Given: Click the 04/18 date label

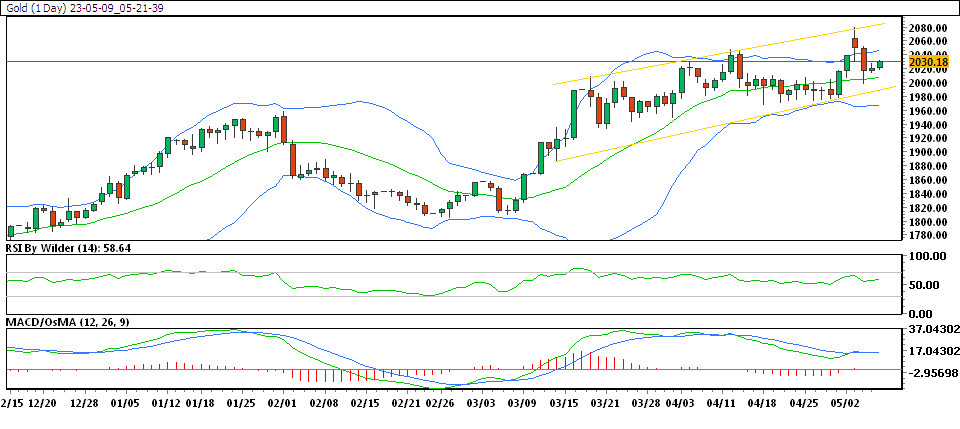Looking at the screenshot, I should pyautogui.click(x=763, y=405).
